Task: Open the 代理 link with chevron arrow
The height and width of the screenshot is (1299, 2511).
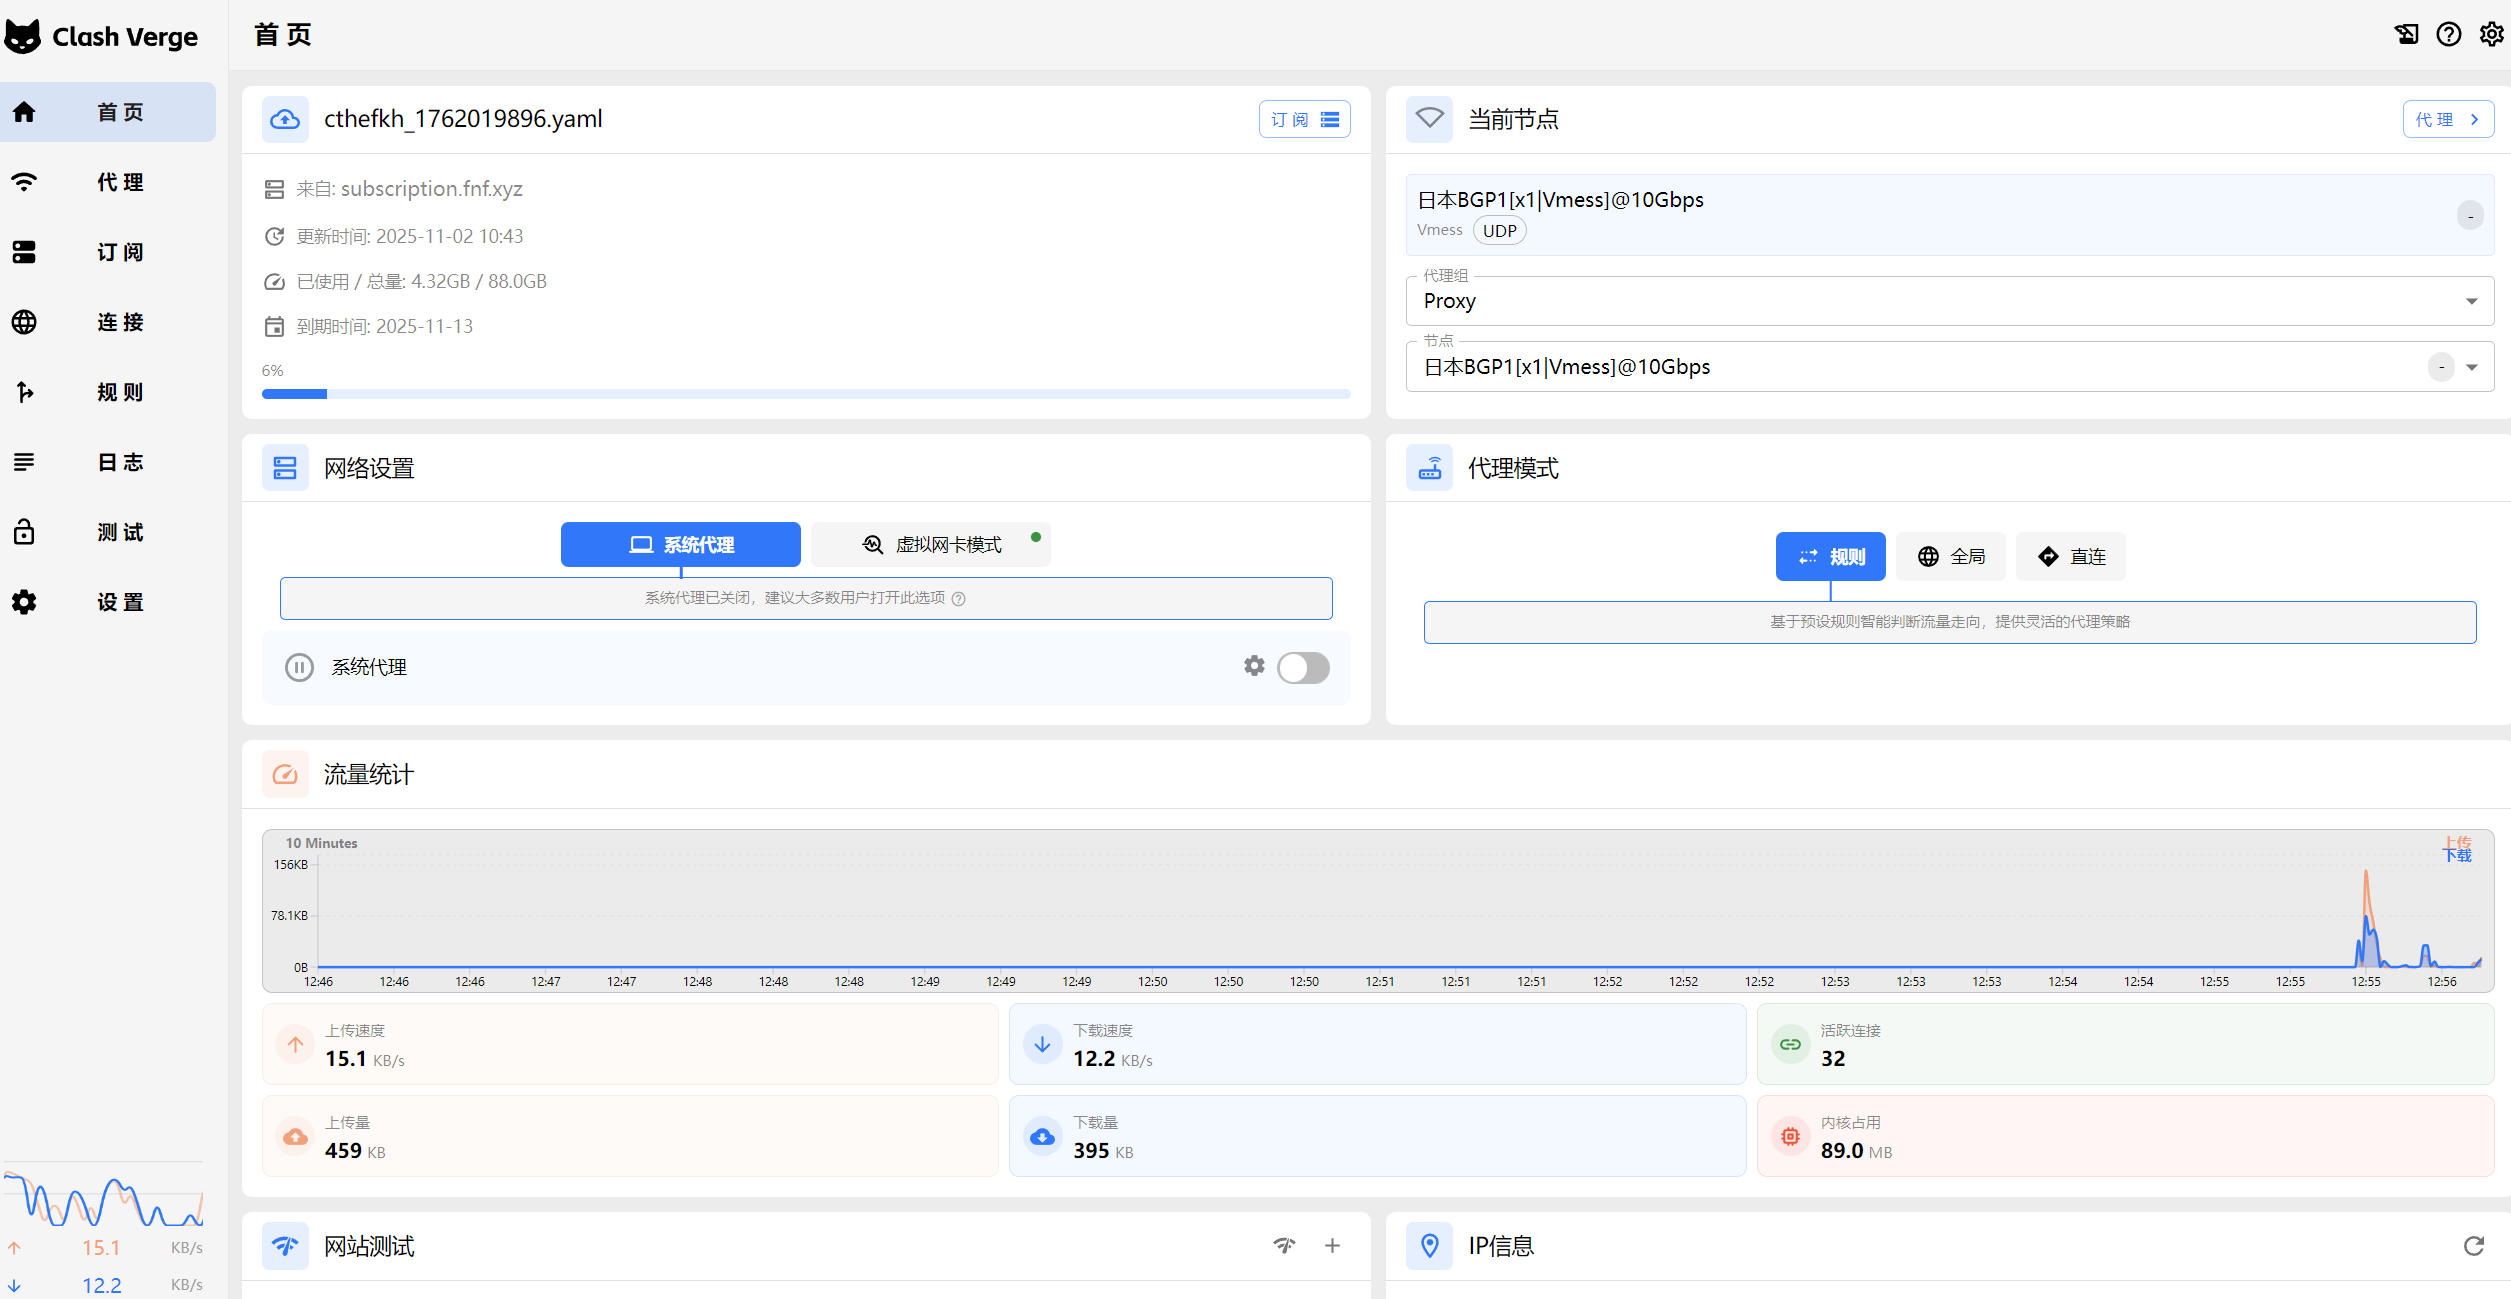Action: coord(2447,120)
